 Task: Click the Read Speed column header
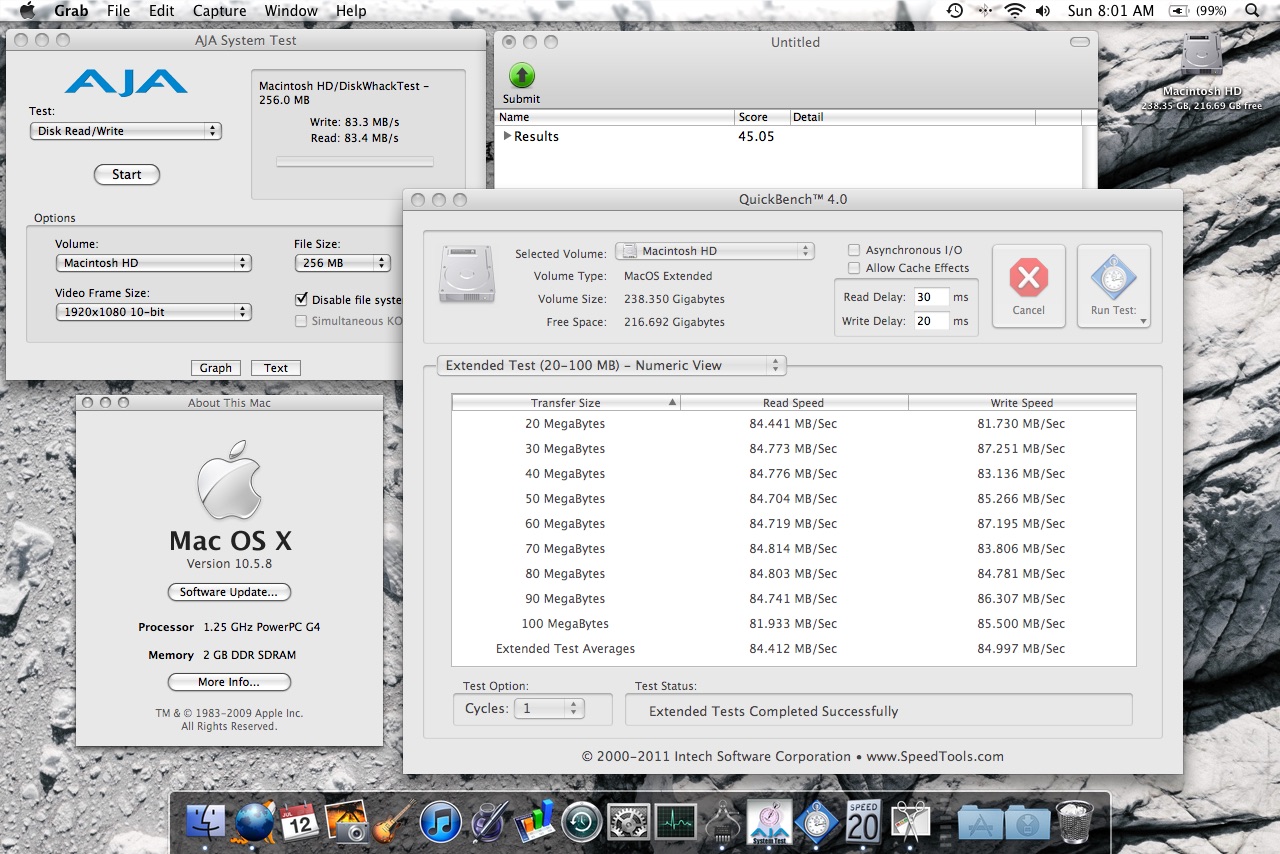[x=794, y=402]
